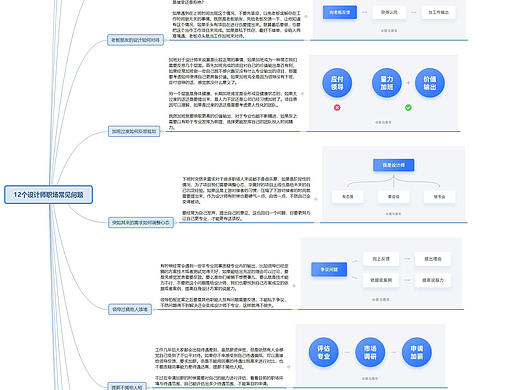
Task: Click the middle blue circle ending in 加班
Action: (x=387, y=83)
